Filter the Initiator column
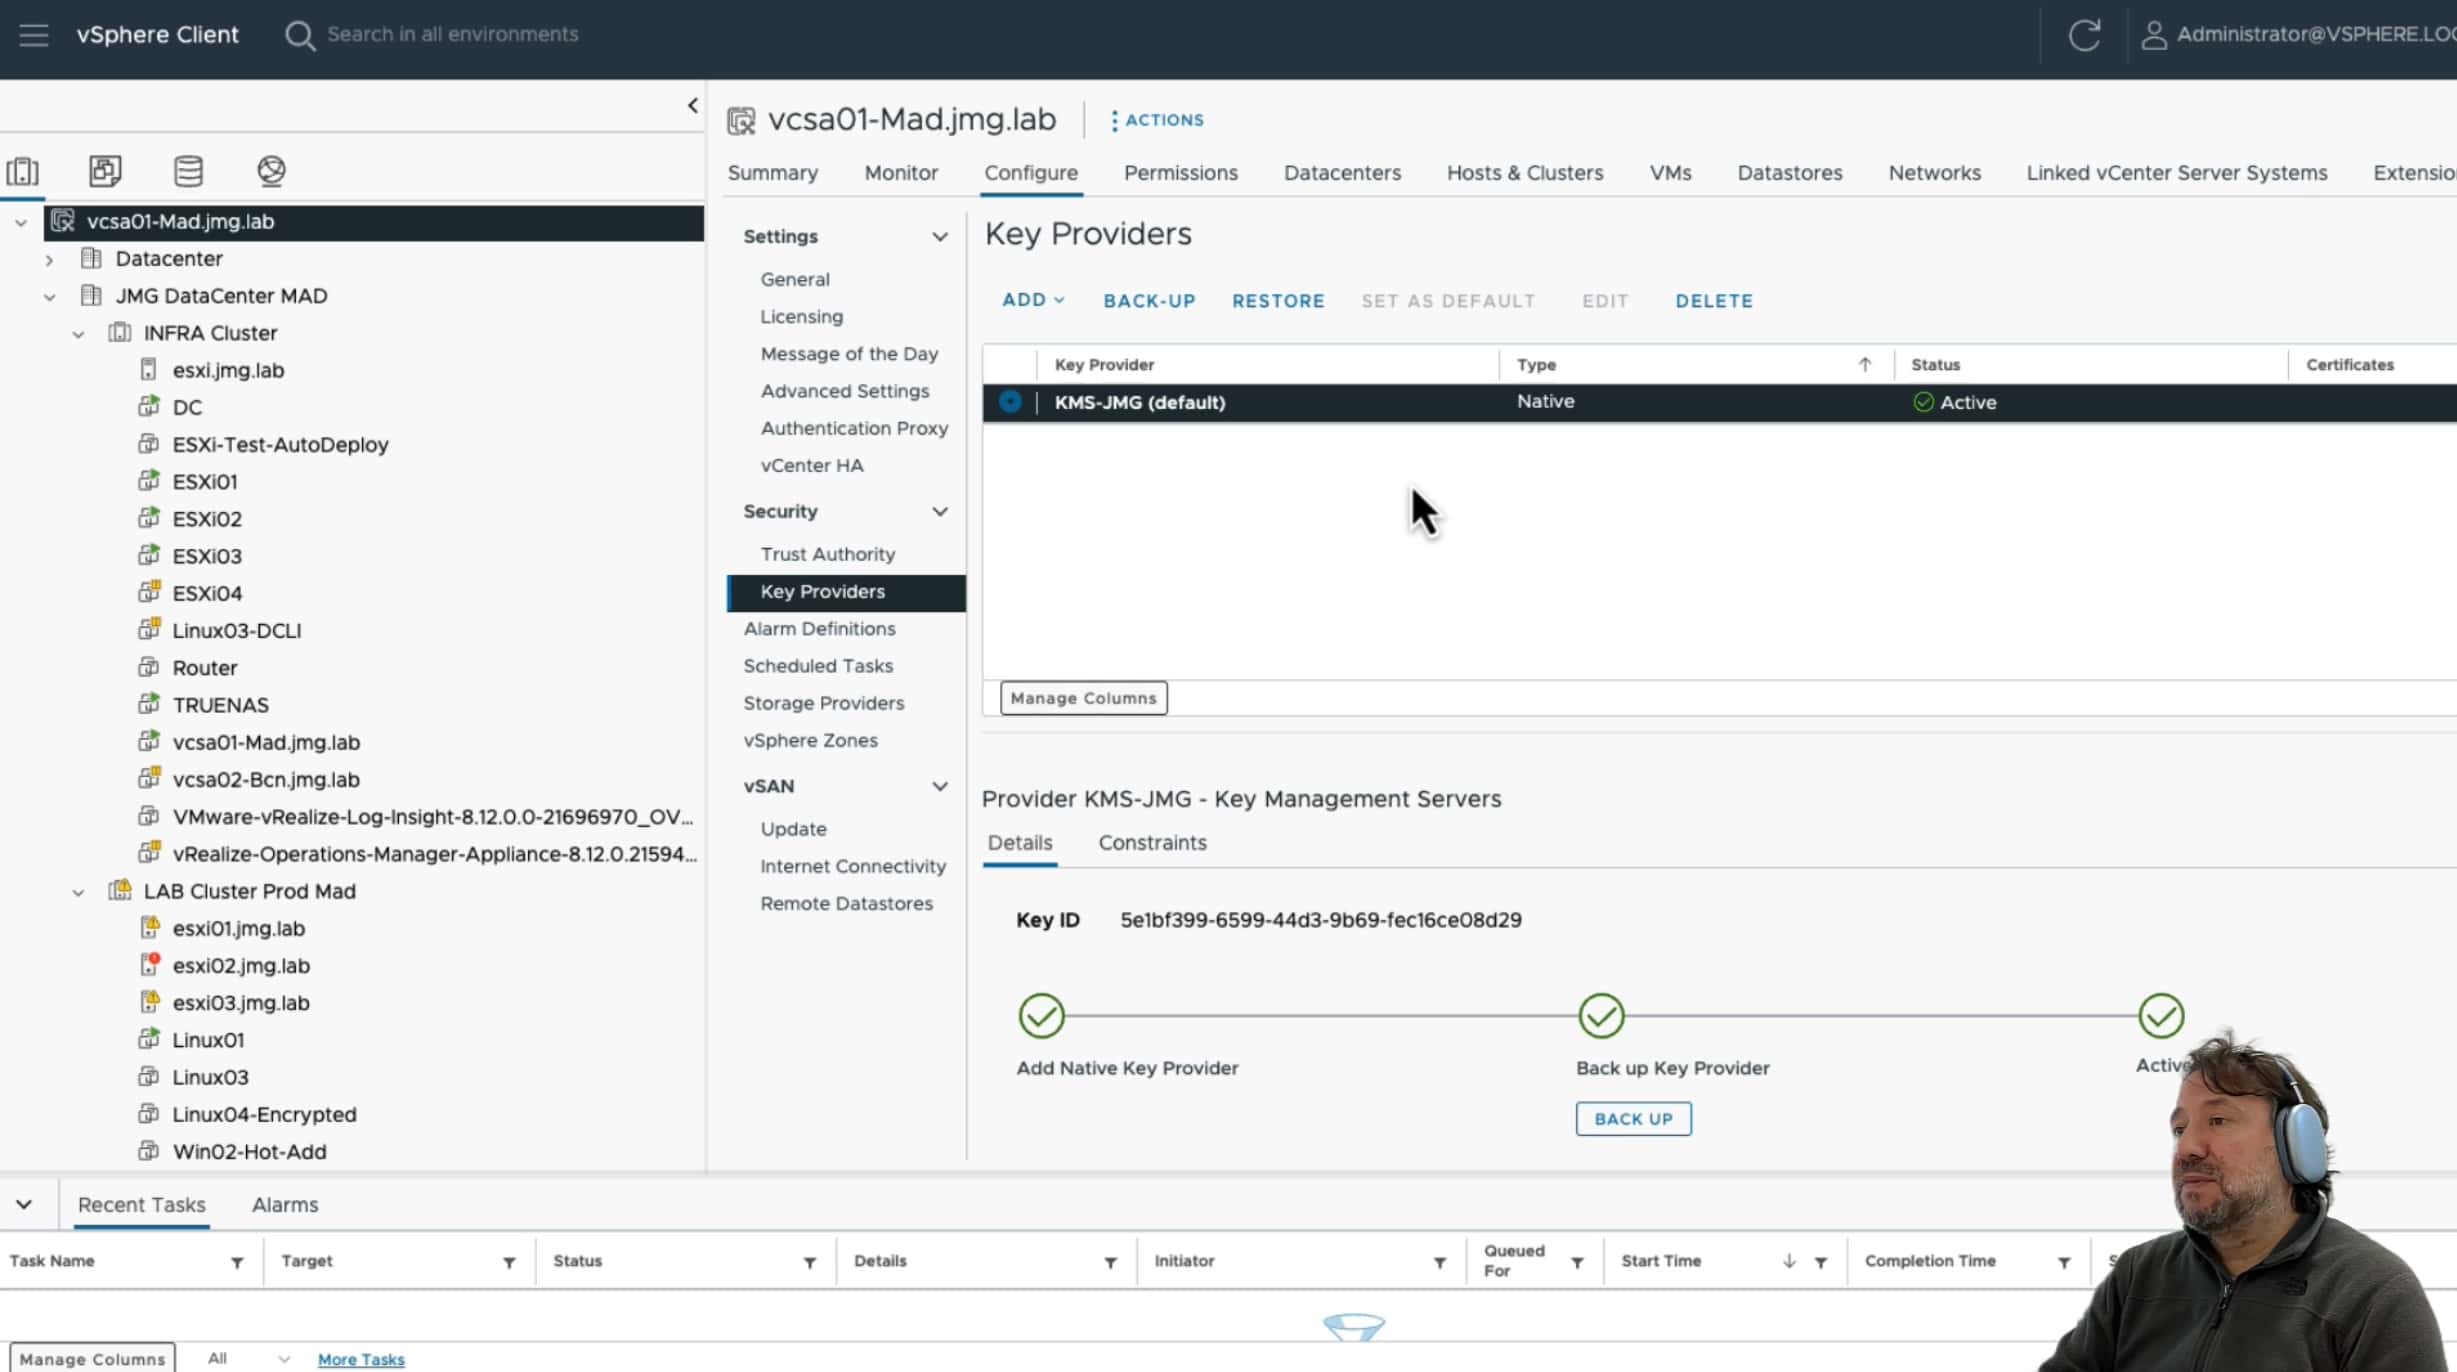Image resolution: width=2457 pixels, height=1372 pixels. (1440, 1262)
